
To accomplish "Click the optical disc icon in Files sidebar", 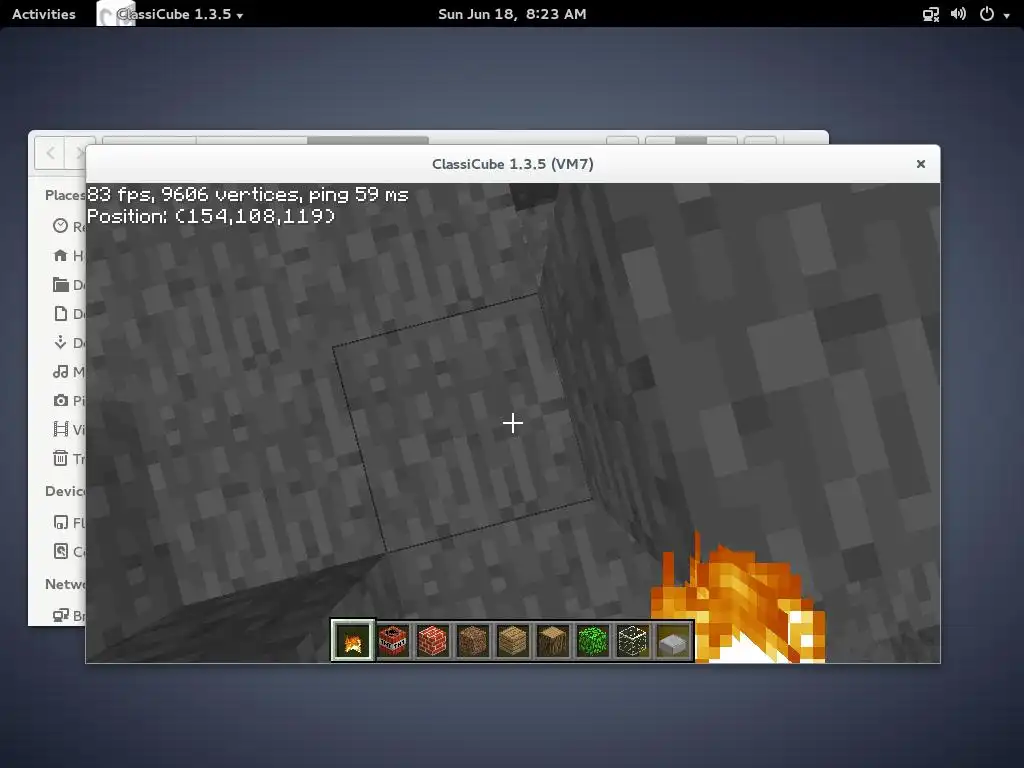I will pyautogui.click(x=60, y=551).
